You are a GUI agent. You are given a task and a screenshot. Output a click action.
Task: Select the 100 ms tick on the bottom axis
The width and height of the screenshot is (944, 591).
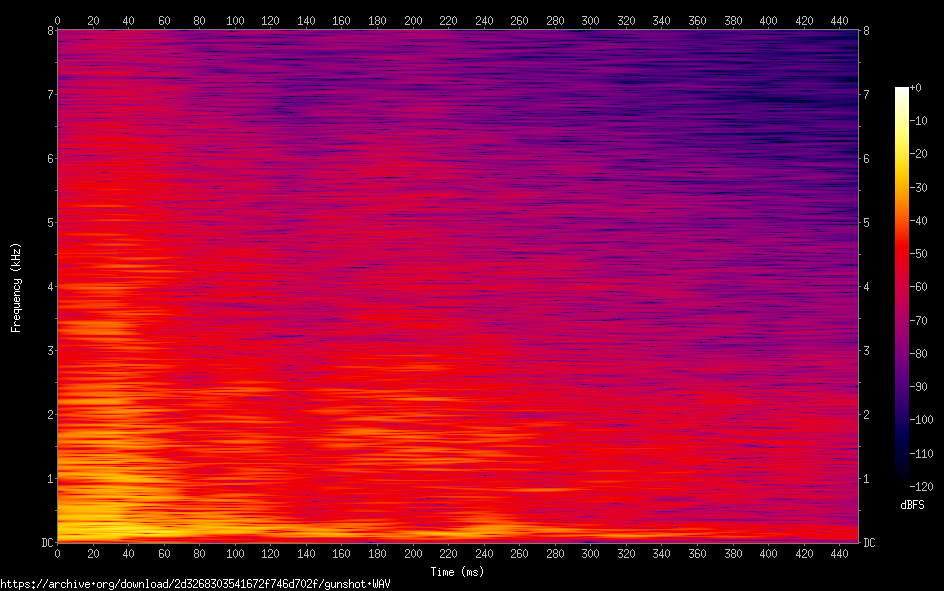pyautogui.click(x=235, y=553)
